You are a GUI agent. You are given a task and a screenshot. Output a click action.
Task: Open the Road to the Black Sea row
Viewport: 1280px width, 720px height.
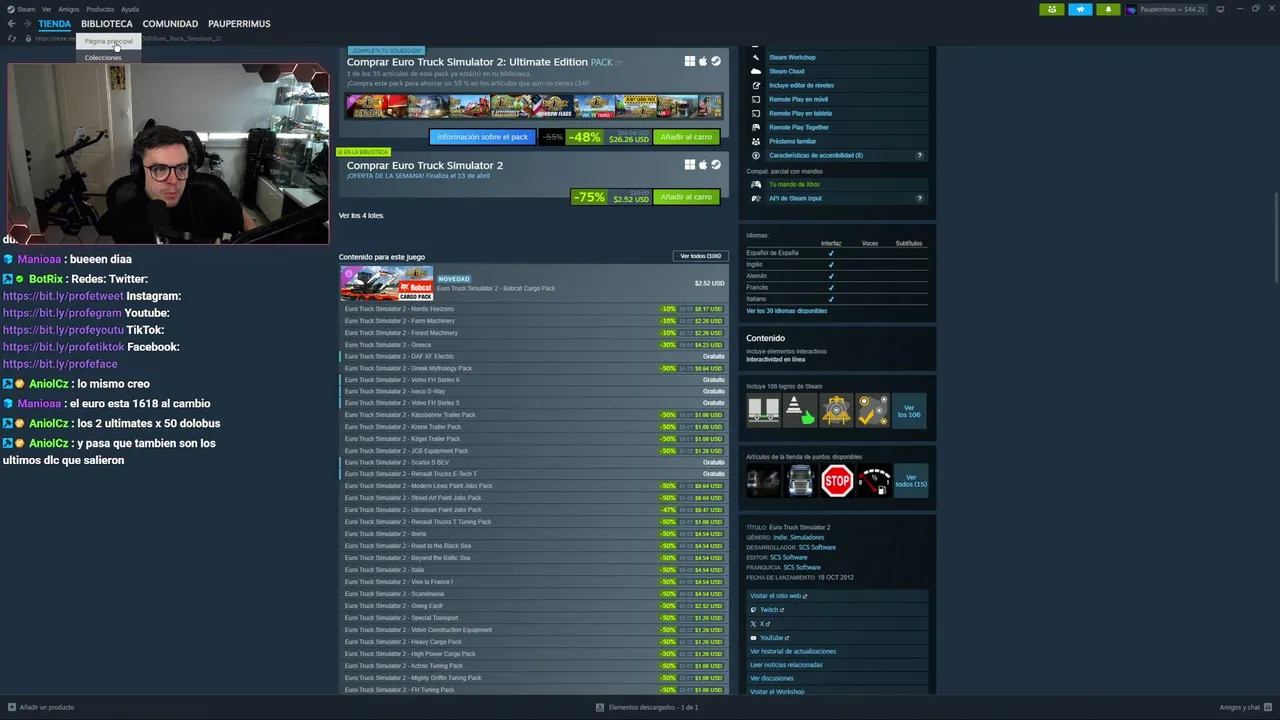coord(534,546)
